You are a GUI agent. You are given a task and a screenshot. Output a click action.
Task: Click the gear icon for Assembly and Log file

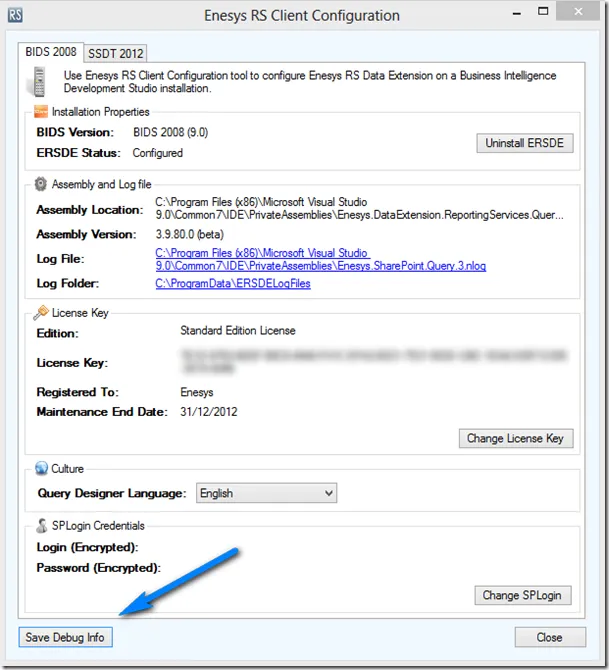41,184
